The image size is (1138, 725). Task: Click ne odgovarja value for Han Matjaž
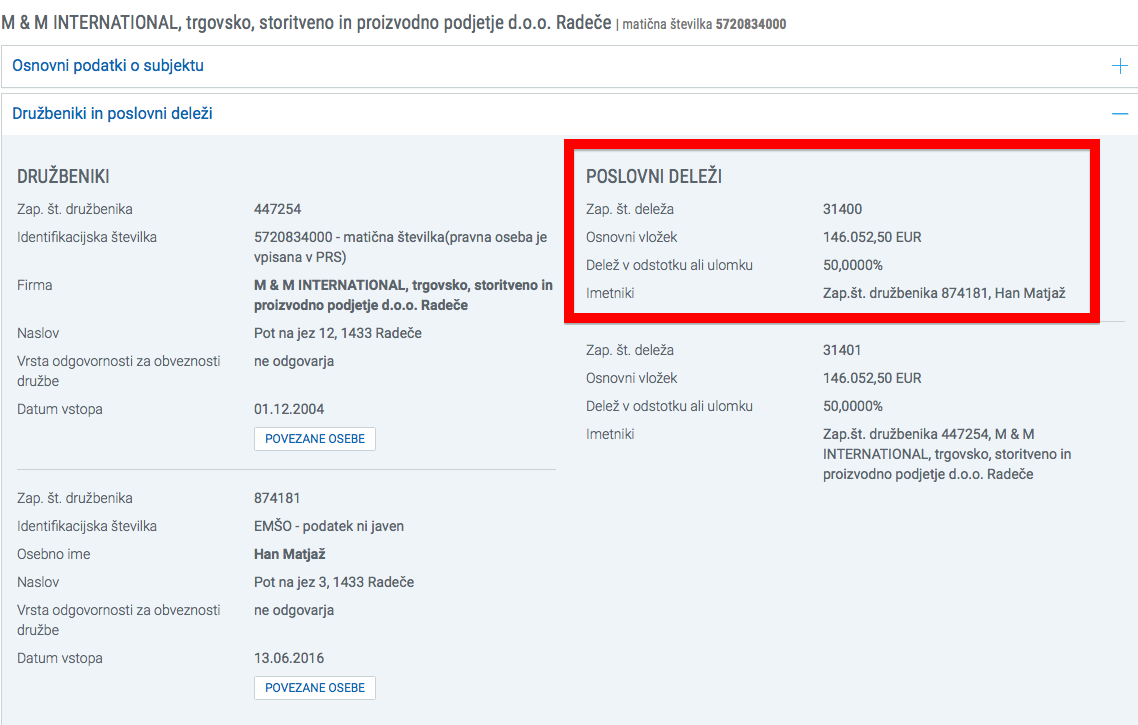(294, 610)
